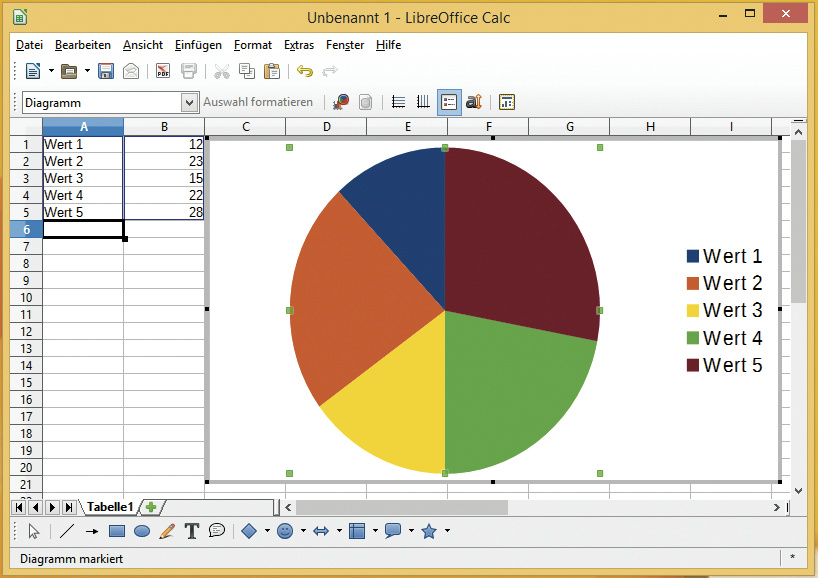The height and width of the screenshot is (578, 818).
Task: Click the Wert 3 yellow legend swatch
Action: (x=693, y=310)
